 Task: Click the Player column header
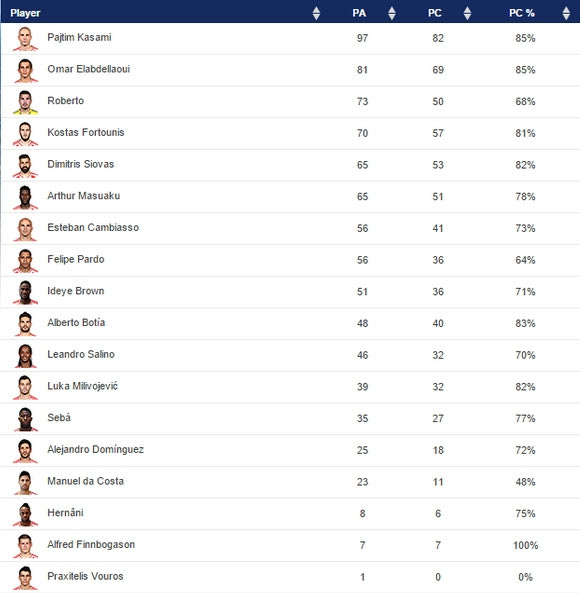(25, 13)
